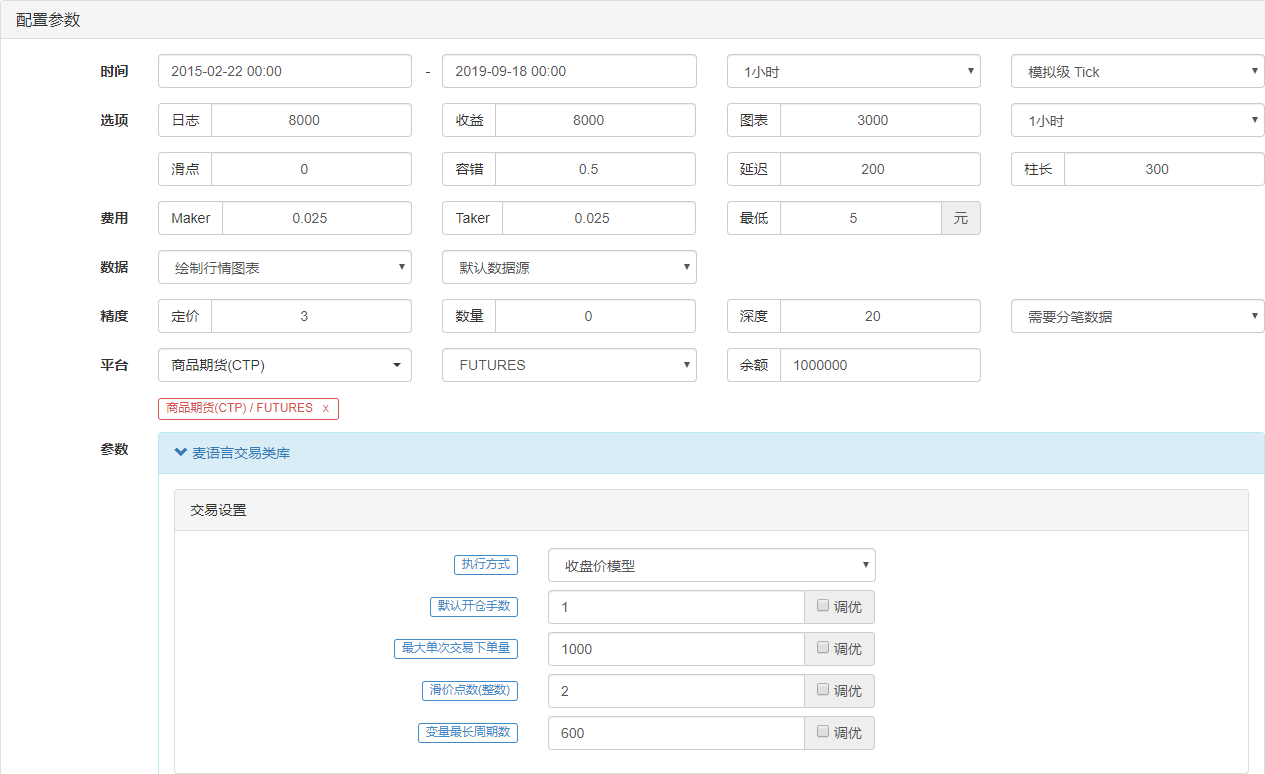Click the Maker fee input
This screenshot has width=1265, height=774.
[x=316, y=218]
